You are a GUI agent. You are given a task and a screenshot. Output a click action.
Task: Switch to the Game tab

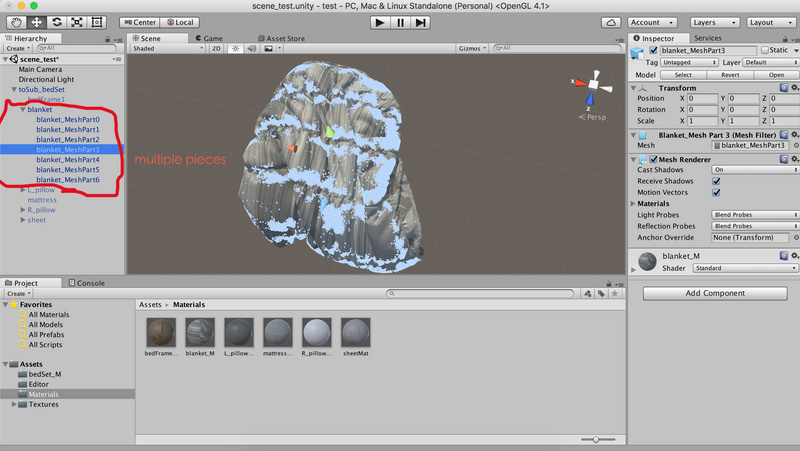[x=209, y=38]
